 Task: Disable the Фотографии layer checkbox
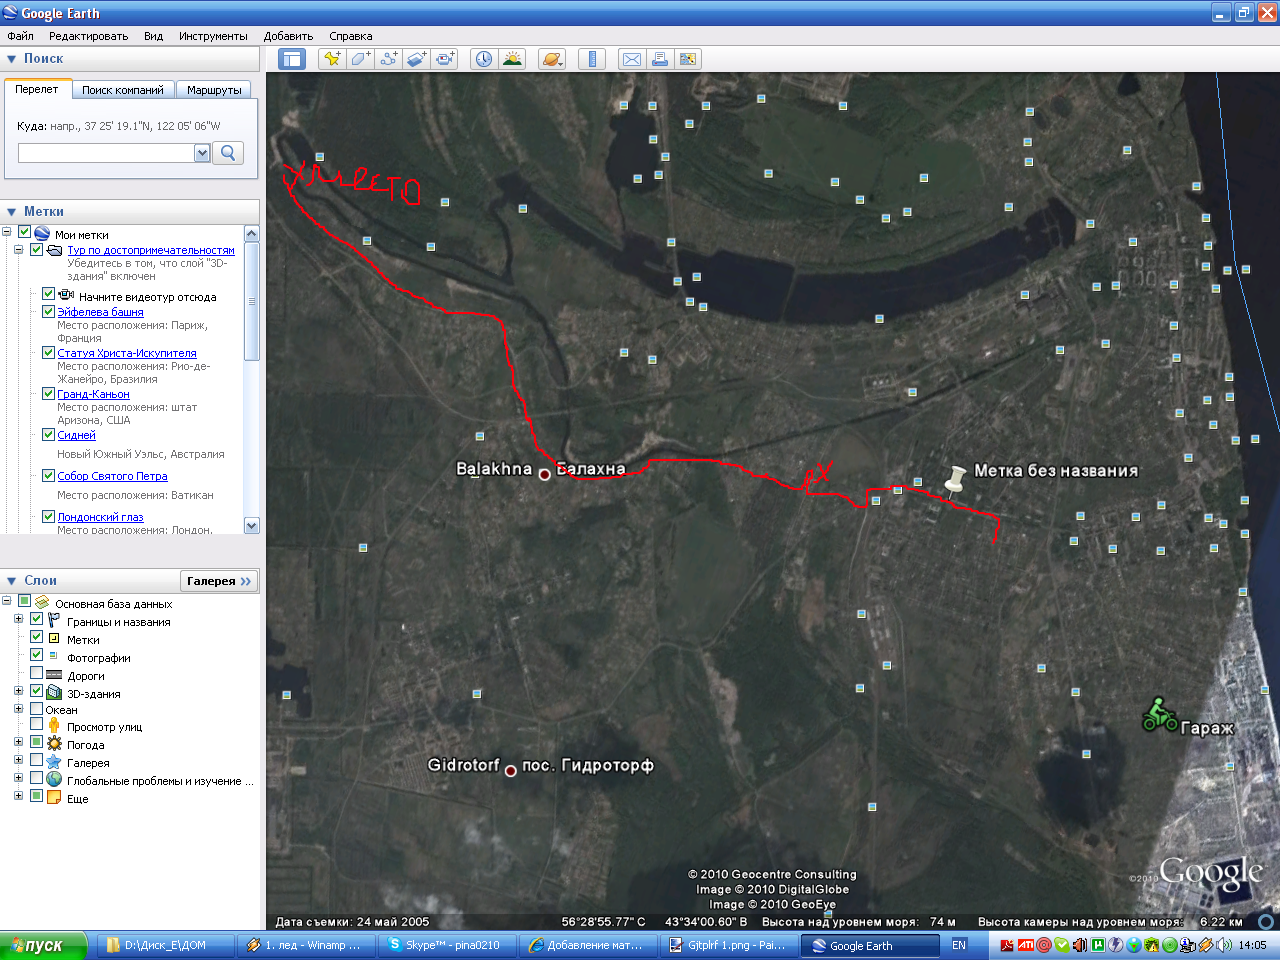click(x=37, y=655)
